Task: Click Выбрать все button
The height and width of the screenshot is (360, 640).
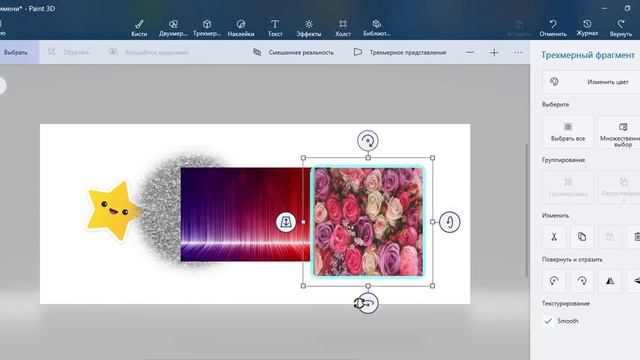Action: click(x=568, y=132)
